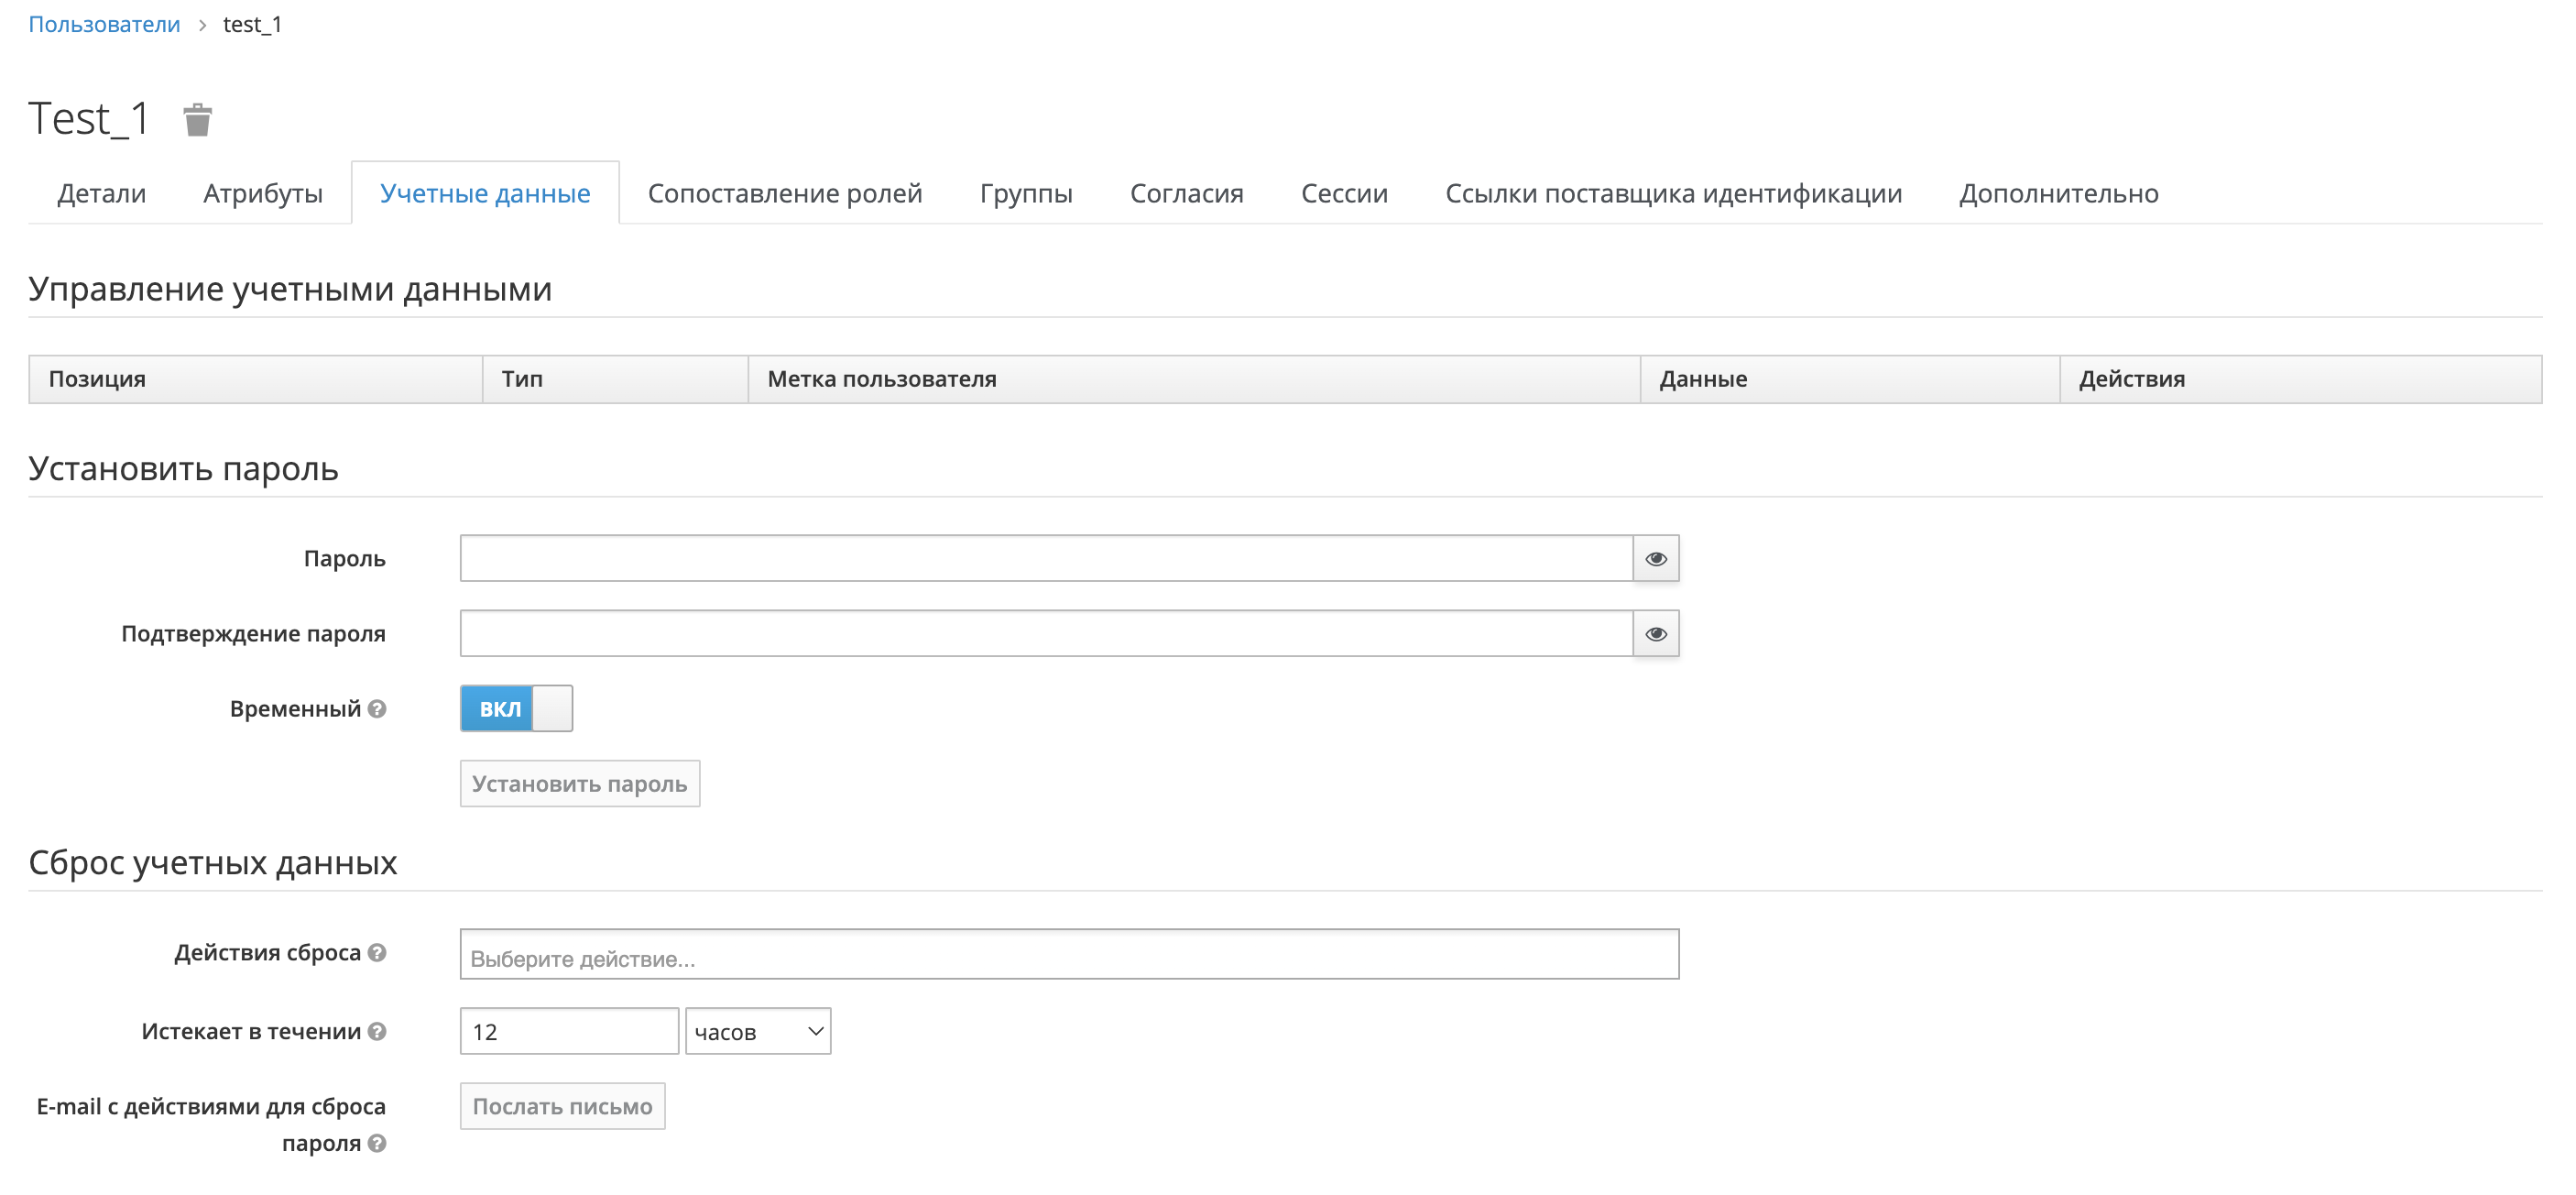2576x1195 pixels.
Task: Open the часов time unit dropdown
Action: [758, 1032]
